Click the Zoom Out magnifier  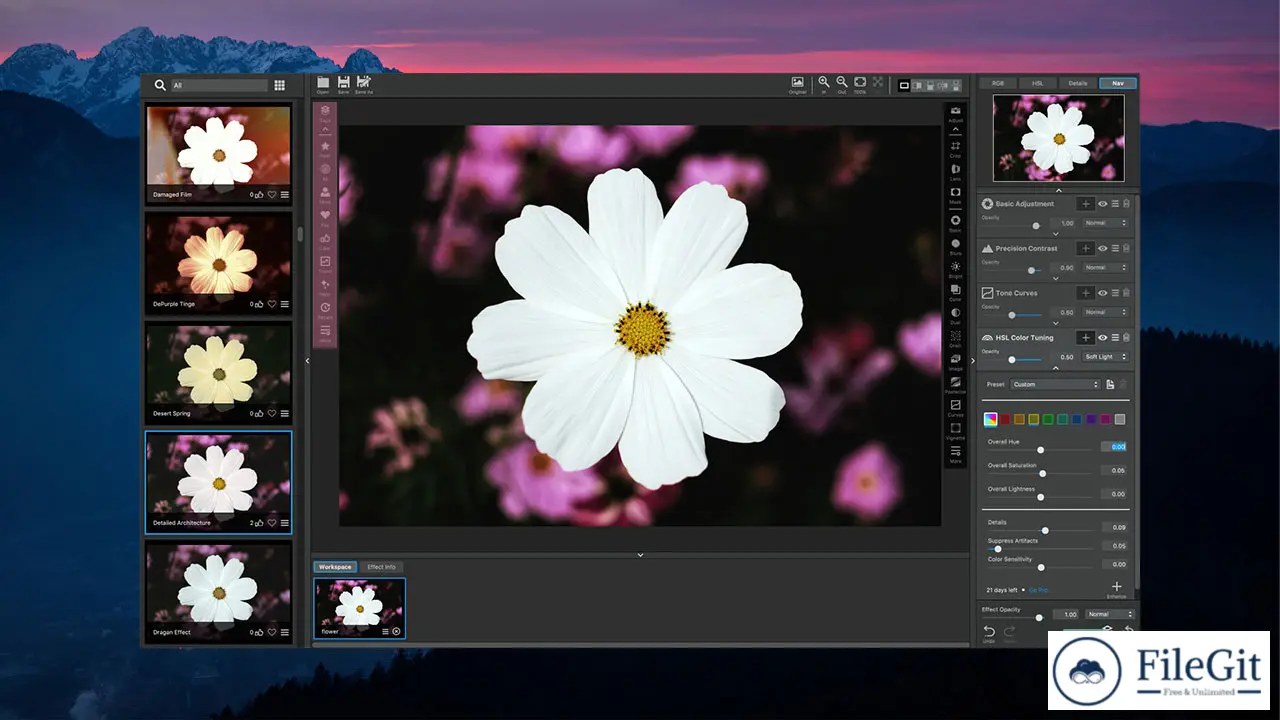(841, 82)
